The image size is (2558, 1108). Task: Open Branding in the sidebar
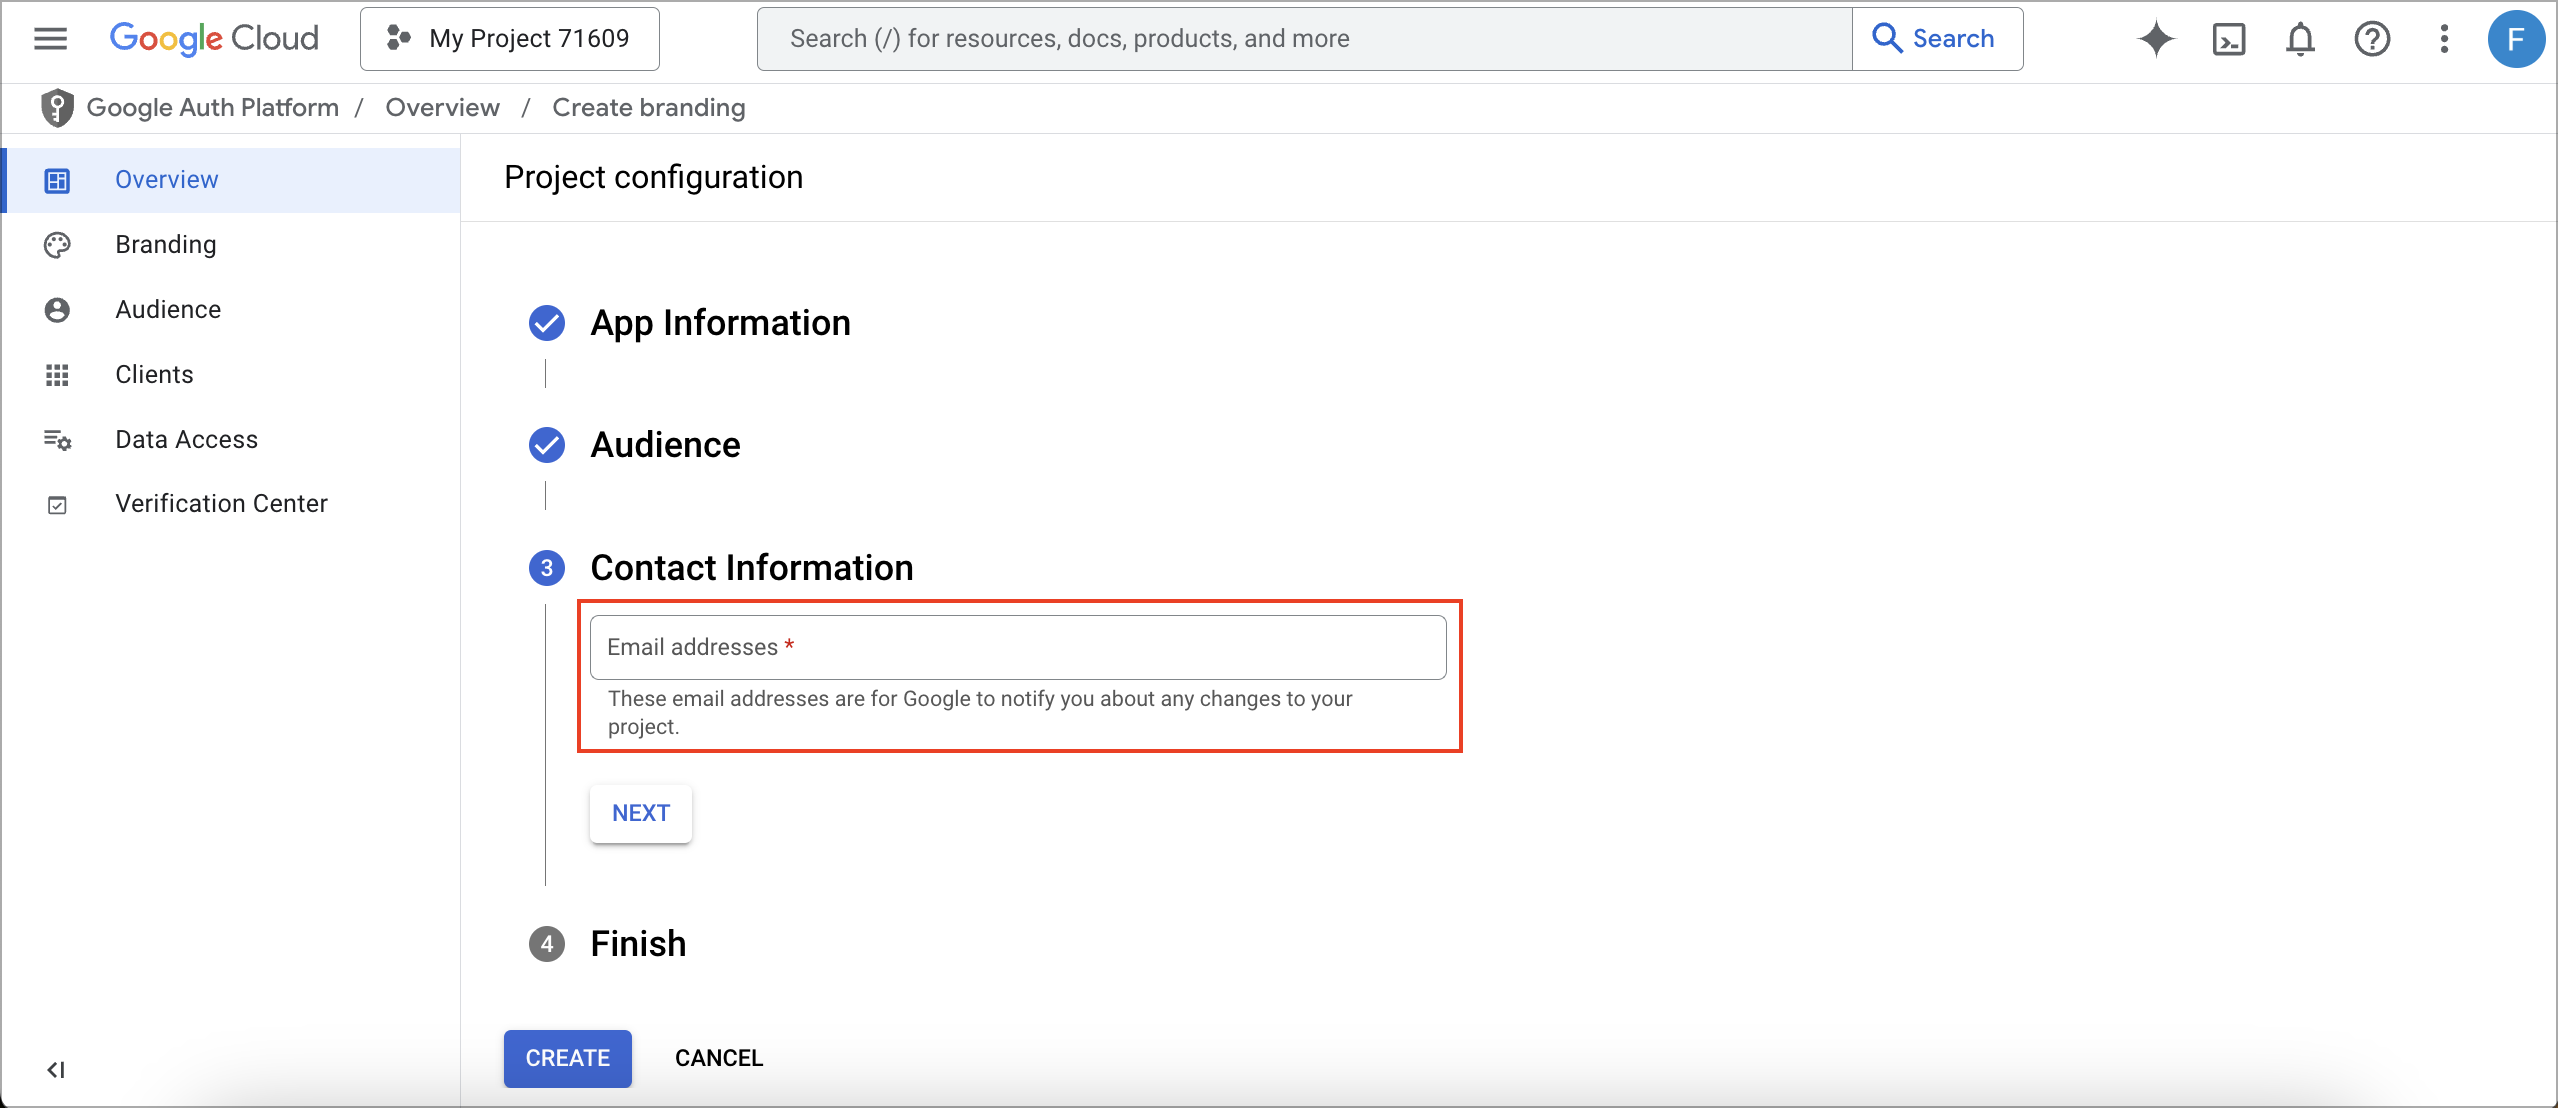click(x=232, y=245)
